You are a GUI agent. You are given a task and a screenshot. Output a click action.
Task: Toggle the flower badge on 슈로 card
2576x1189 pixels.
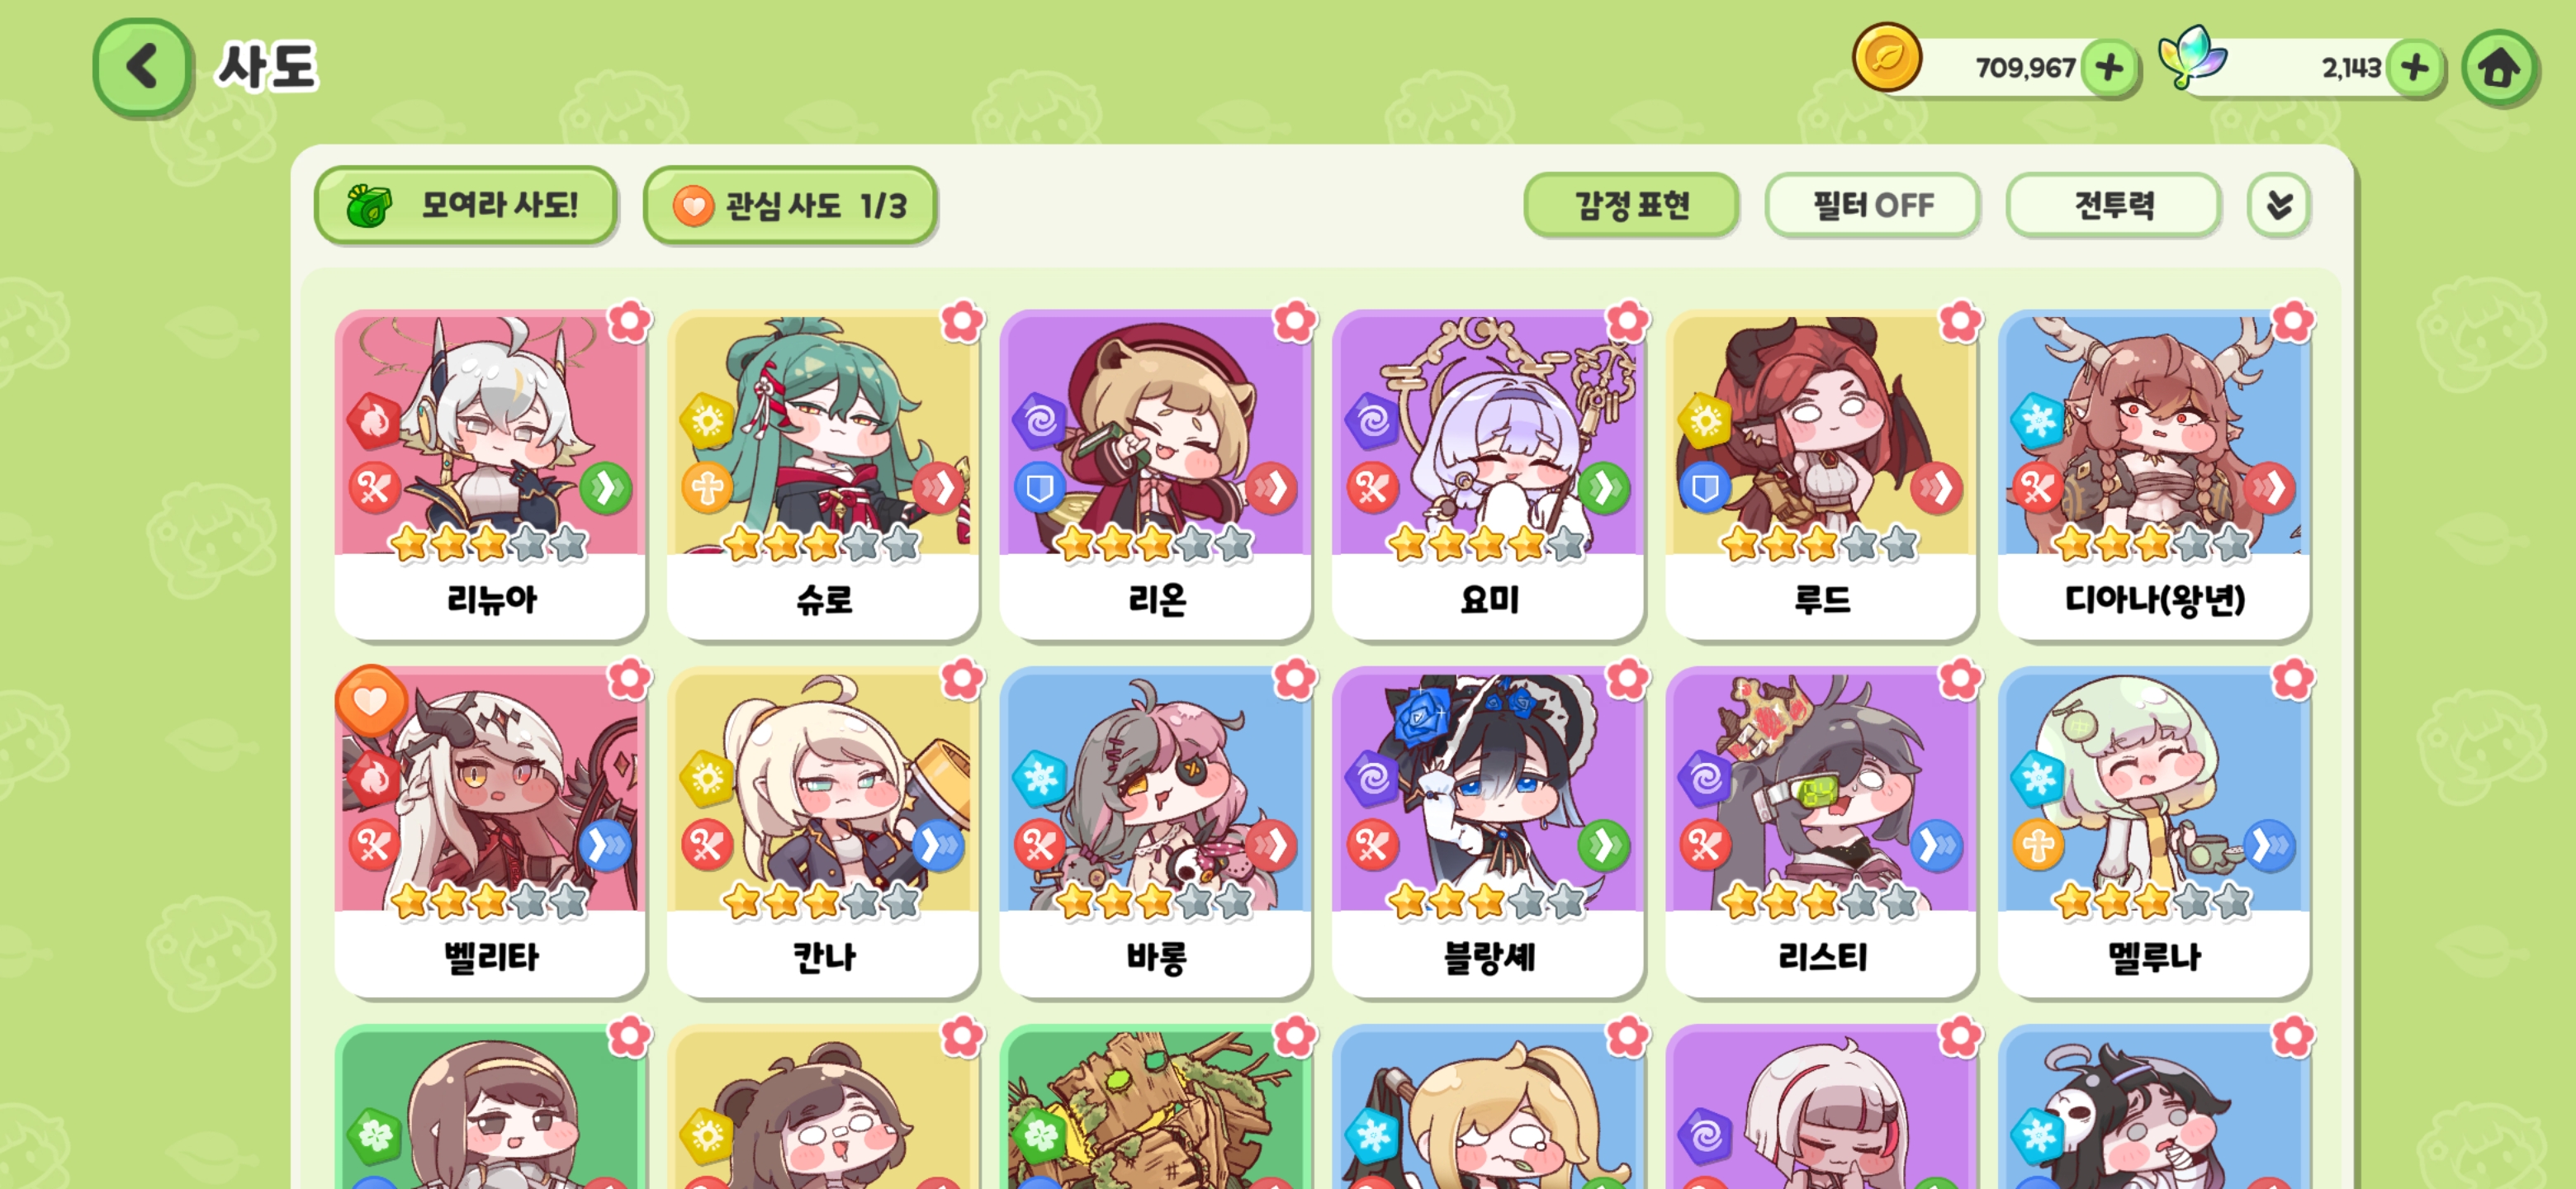961,322
